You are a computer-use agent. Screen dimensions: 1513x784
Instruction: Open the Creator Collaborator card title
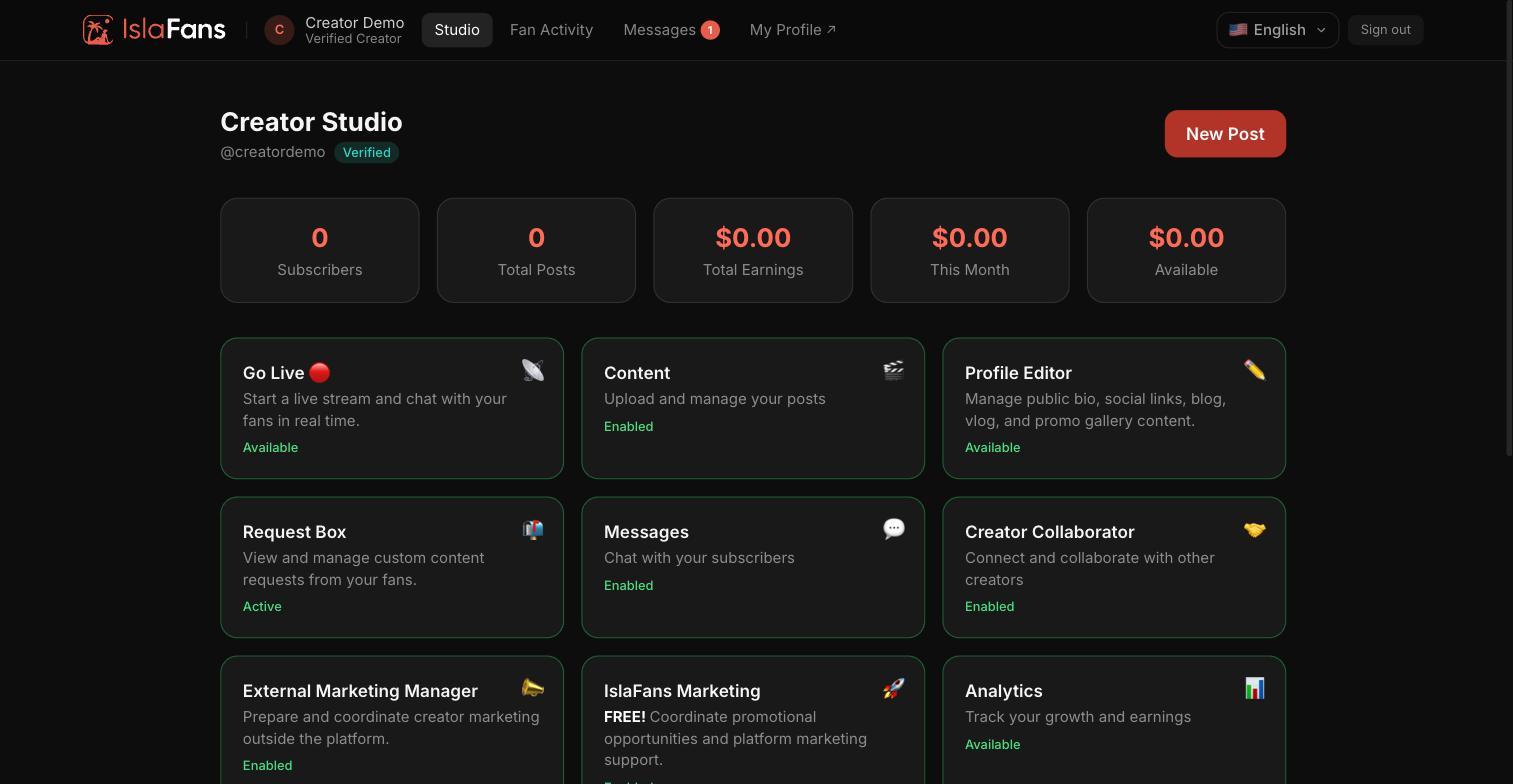[x=1049, y=532]
